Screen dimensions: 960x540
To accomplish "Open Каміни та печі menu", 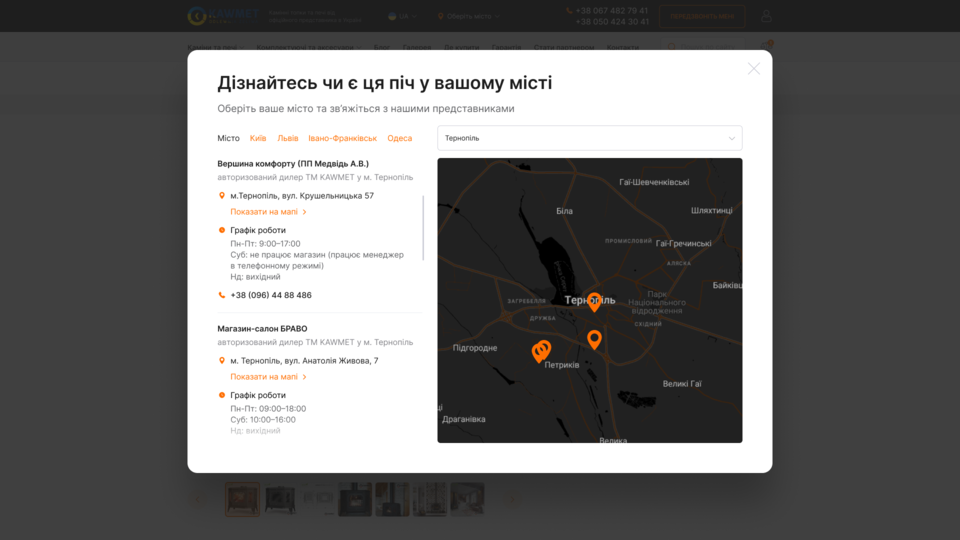I will pyautogui.click(x=215, y=47).
